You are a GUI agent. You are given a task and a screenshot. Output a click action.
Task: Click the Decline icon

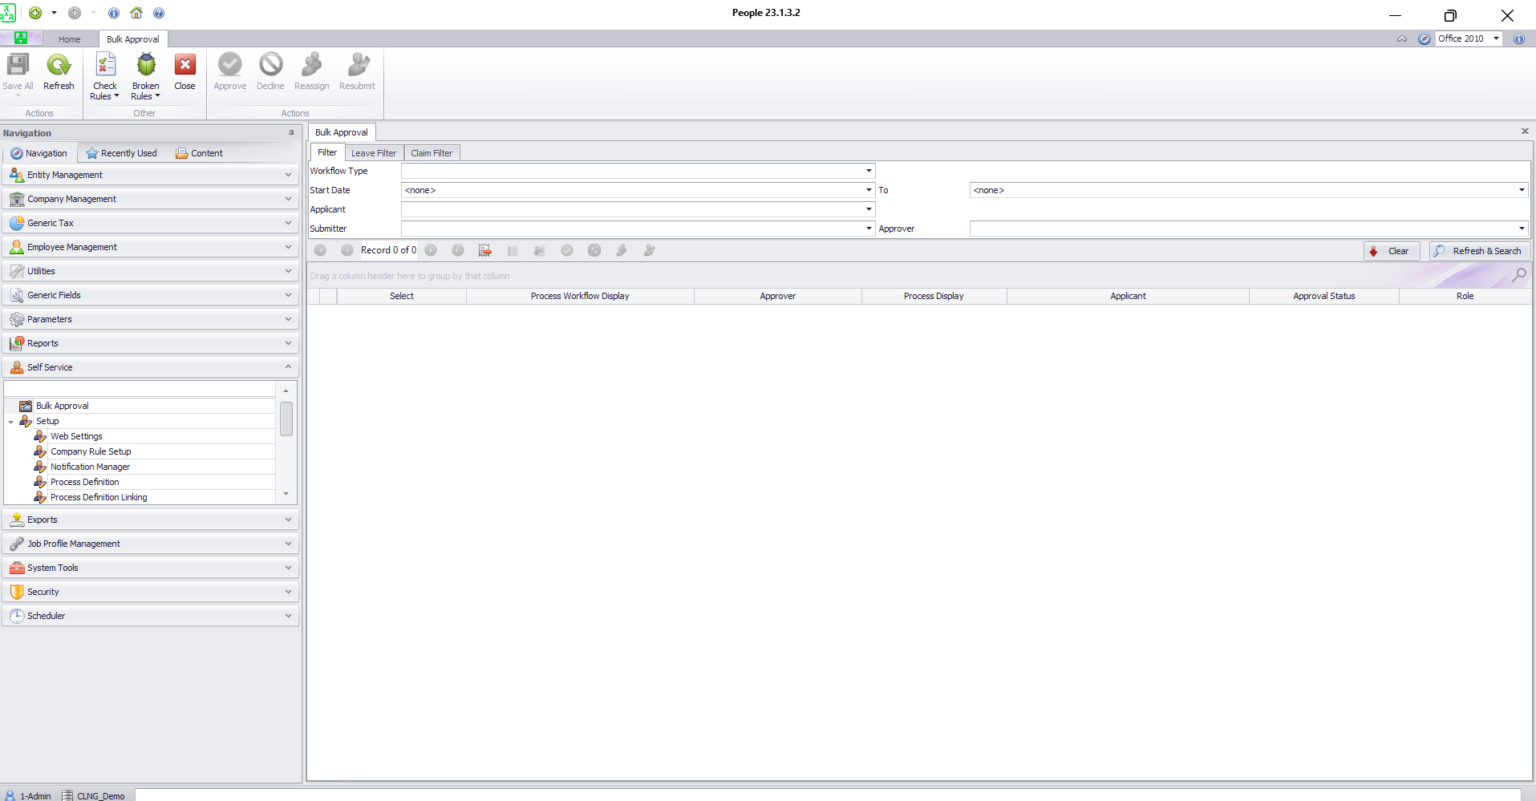pyautogui.click(x=269, y=70)
